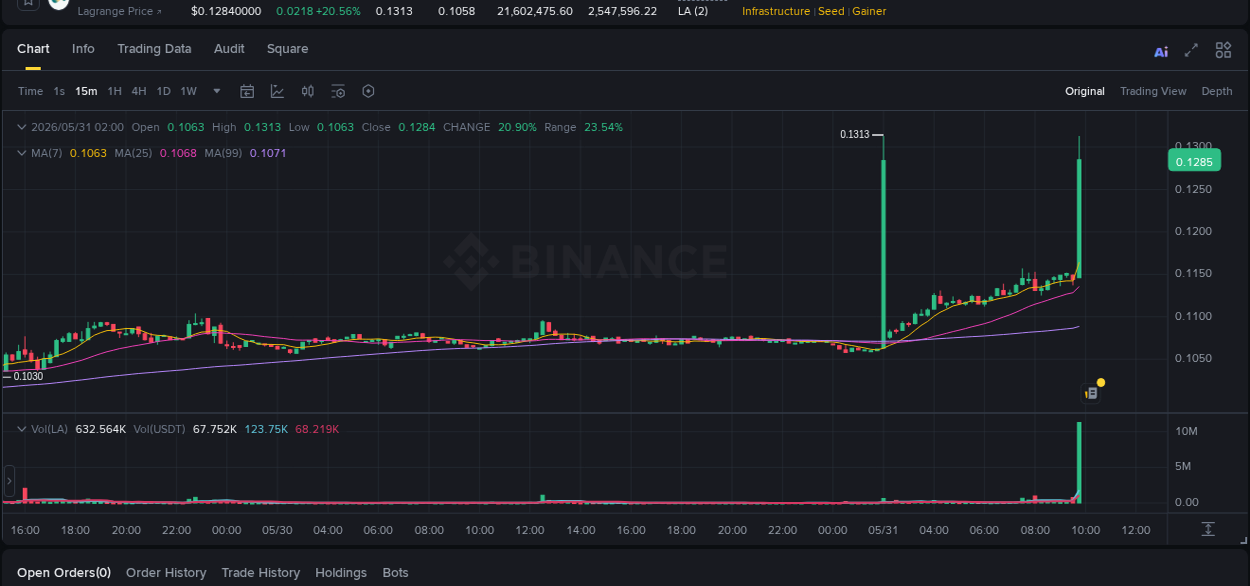This screenshot has height=586, width=1250.
Task: Click the 10M volume axis label
Action: (x=1186, y=431)
